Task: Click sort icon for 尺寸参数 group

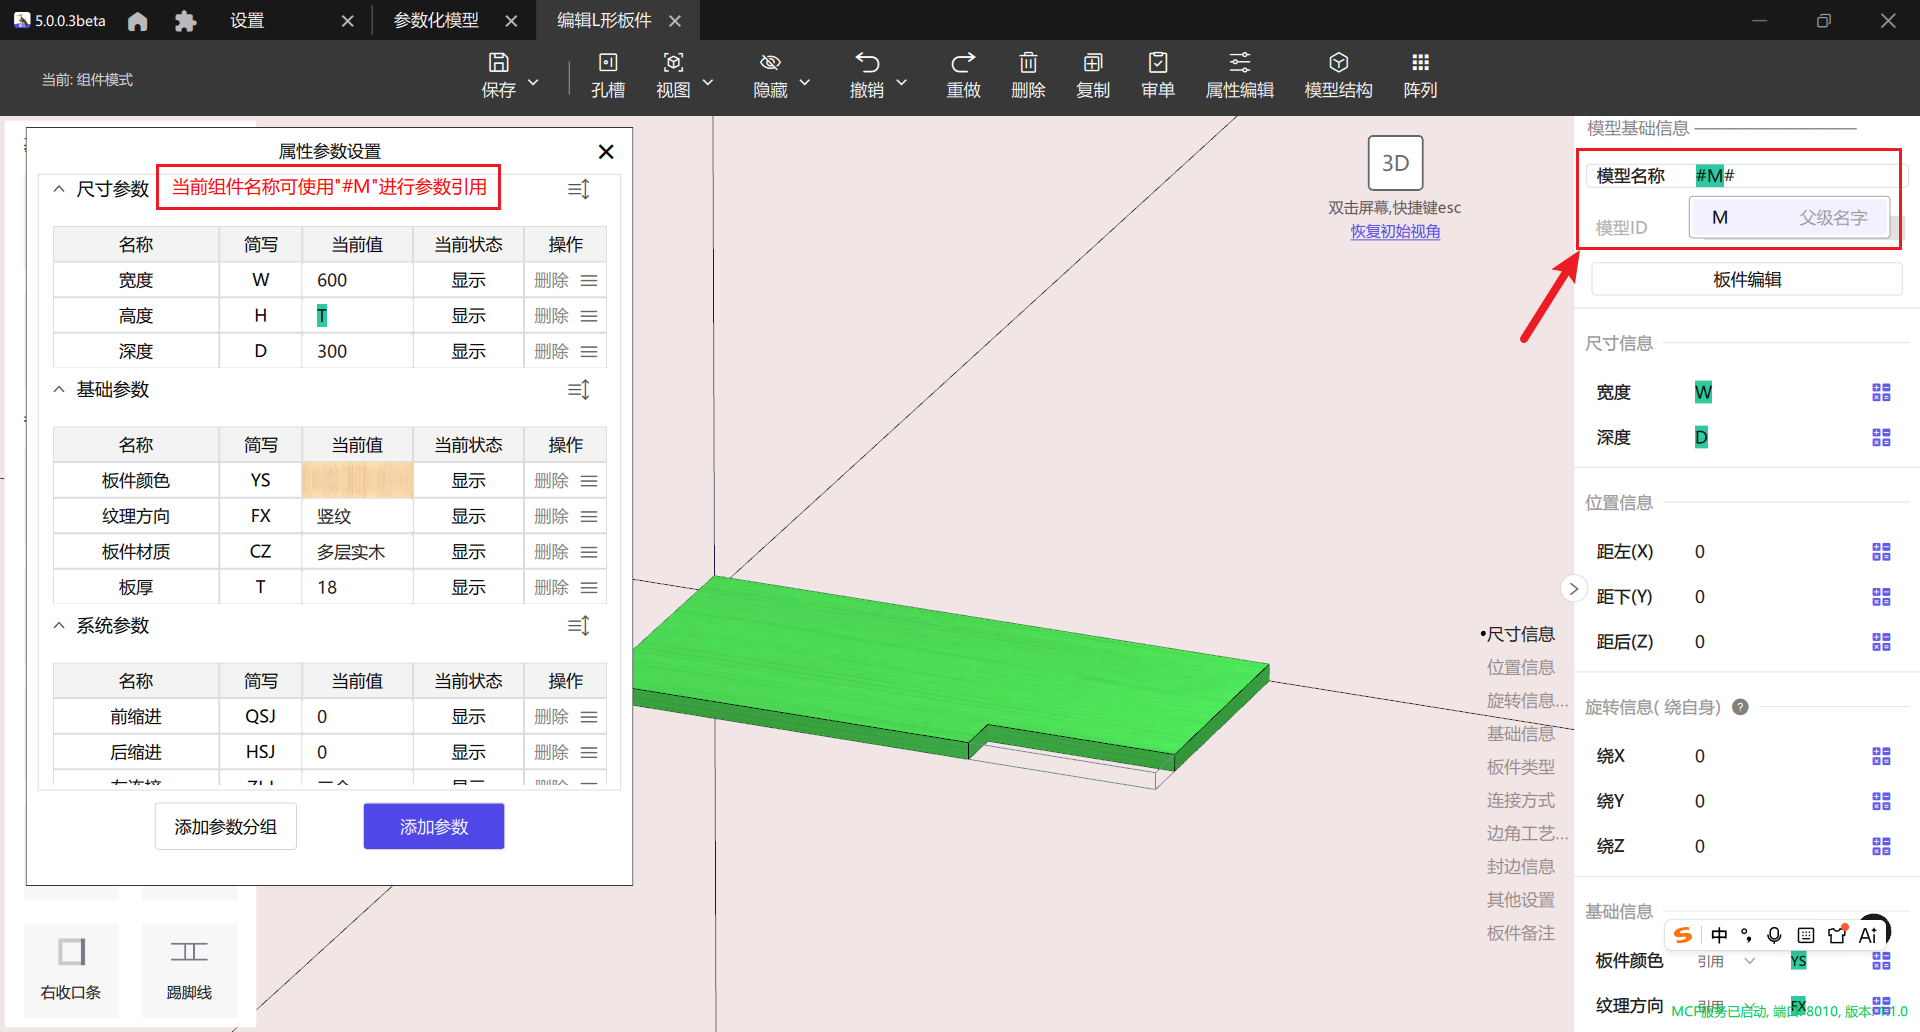Action: (x=579, y=189)
